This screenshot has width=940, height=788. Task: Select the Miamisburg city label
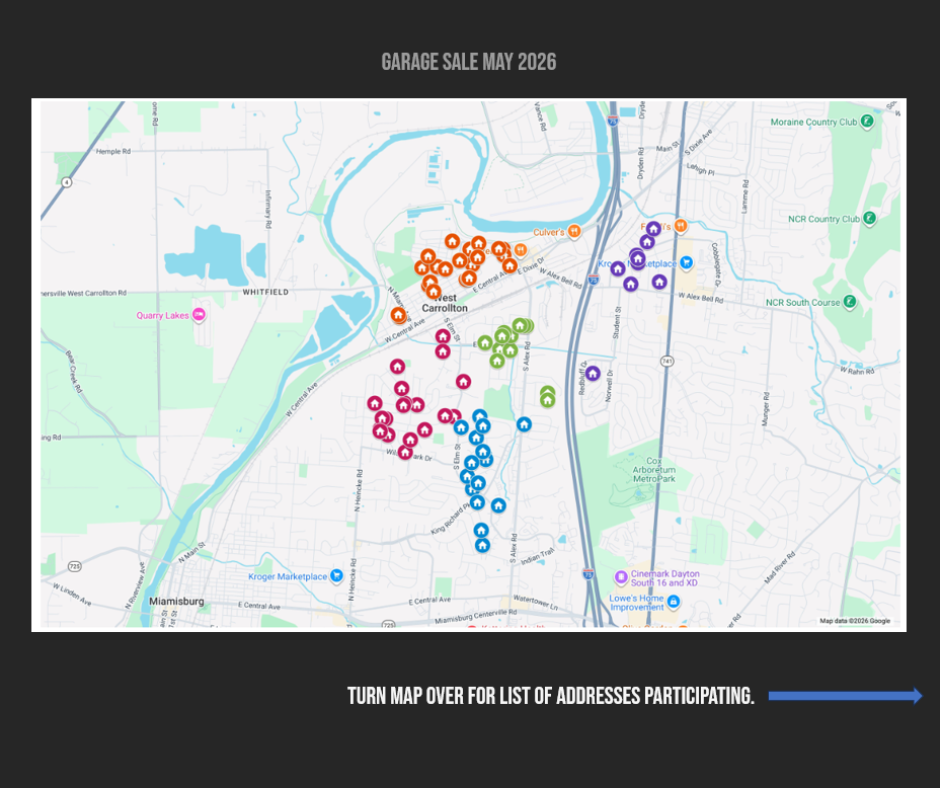[x=175, y=602]
